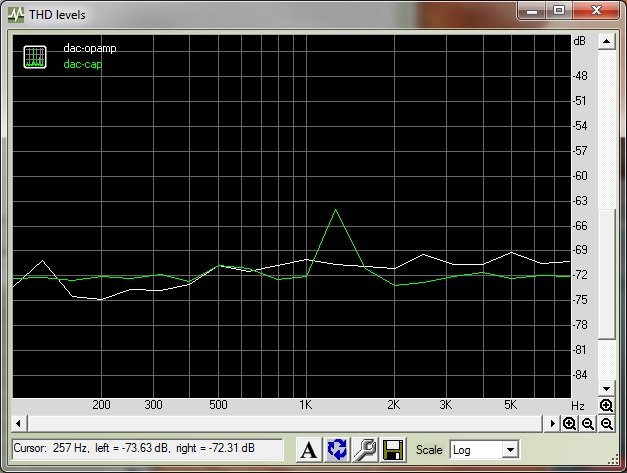627x473 pixels.
Task: Open settings with the wrench button
Action: tap(365, 450)
